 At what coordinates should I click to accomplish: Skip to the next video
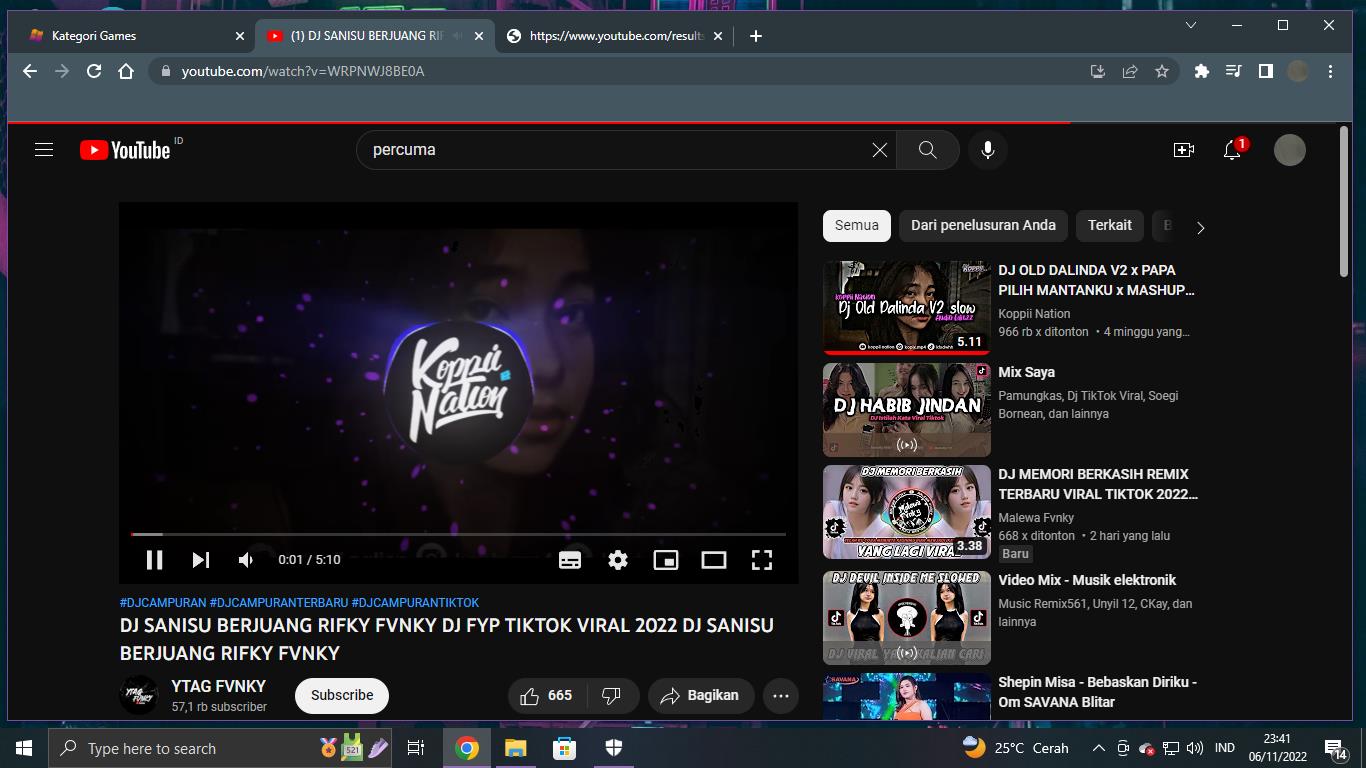[201, 560]
